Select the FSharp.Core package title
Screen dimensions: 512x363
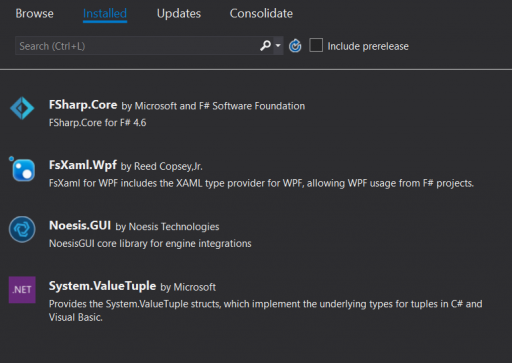[83, 105]
